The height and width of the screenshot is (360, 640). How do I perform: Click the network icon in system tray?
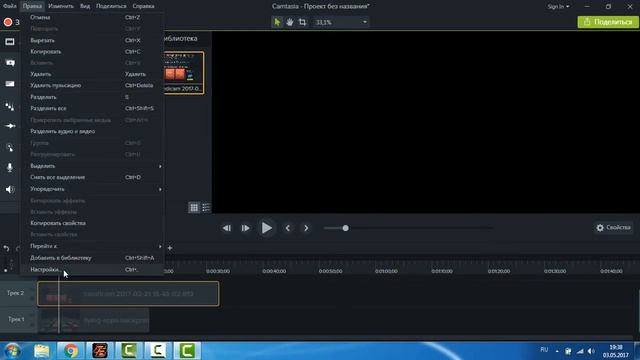(x=580, y=351)
